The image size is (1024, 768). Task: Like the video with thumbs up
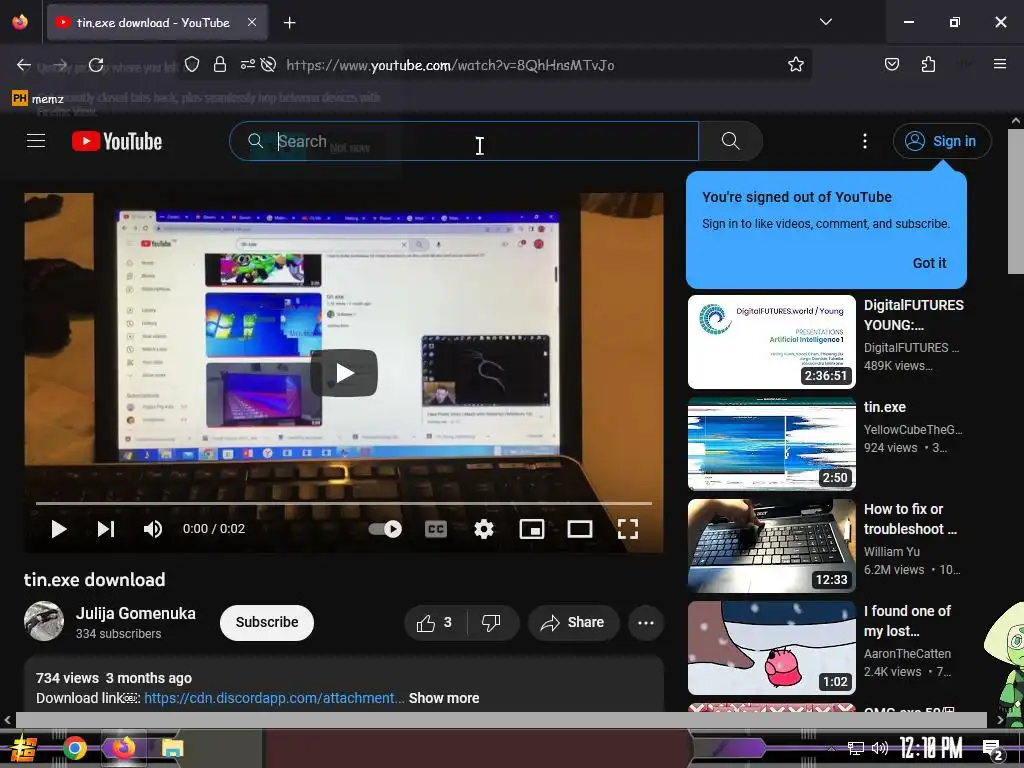click(435, 623)
